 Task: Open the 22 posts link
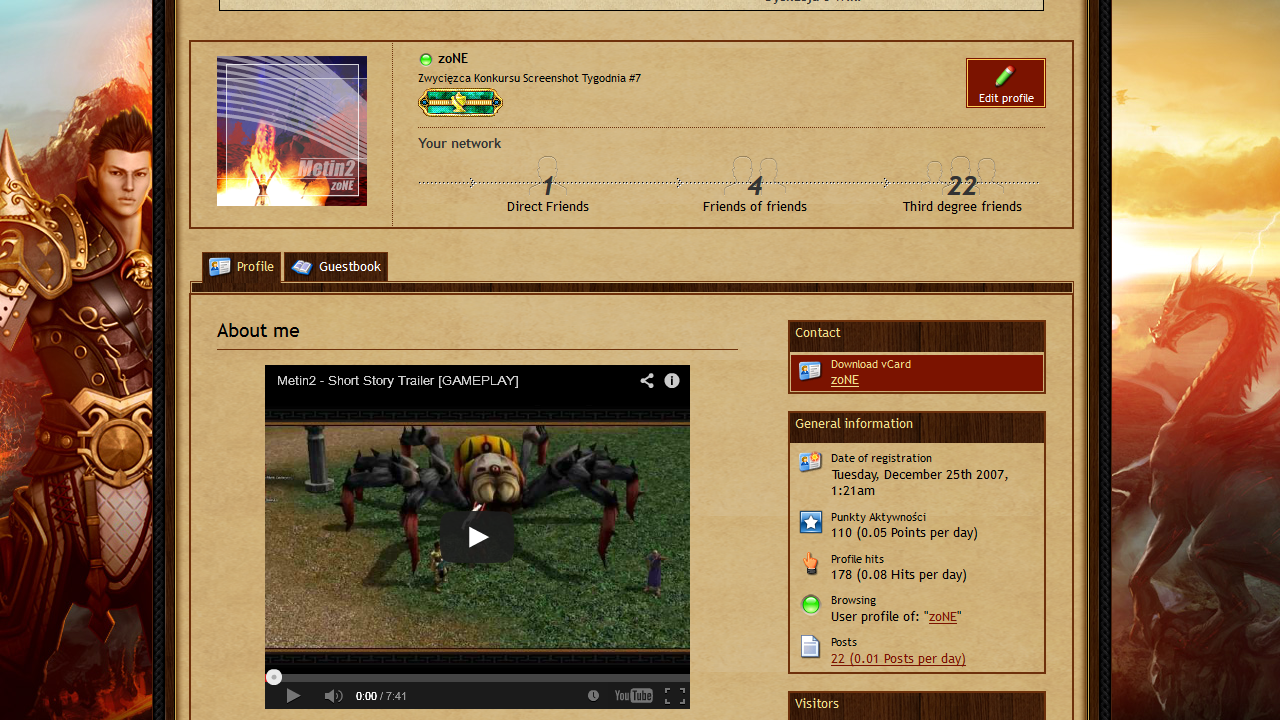point(898,659)
